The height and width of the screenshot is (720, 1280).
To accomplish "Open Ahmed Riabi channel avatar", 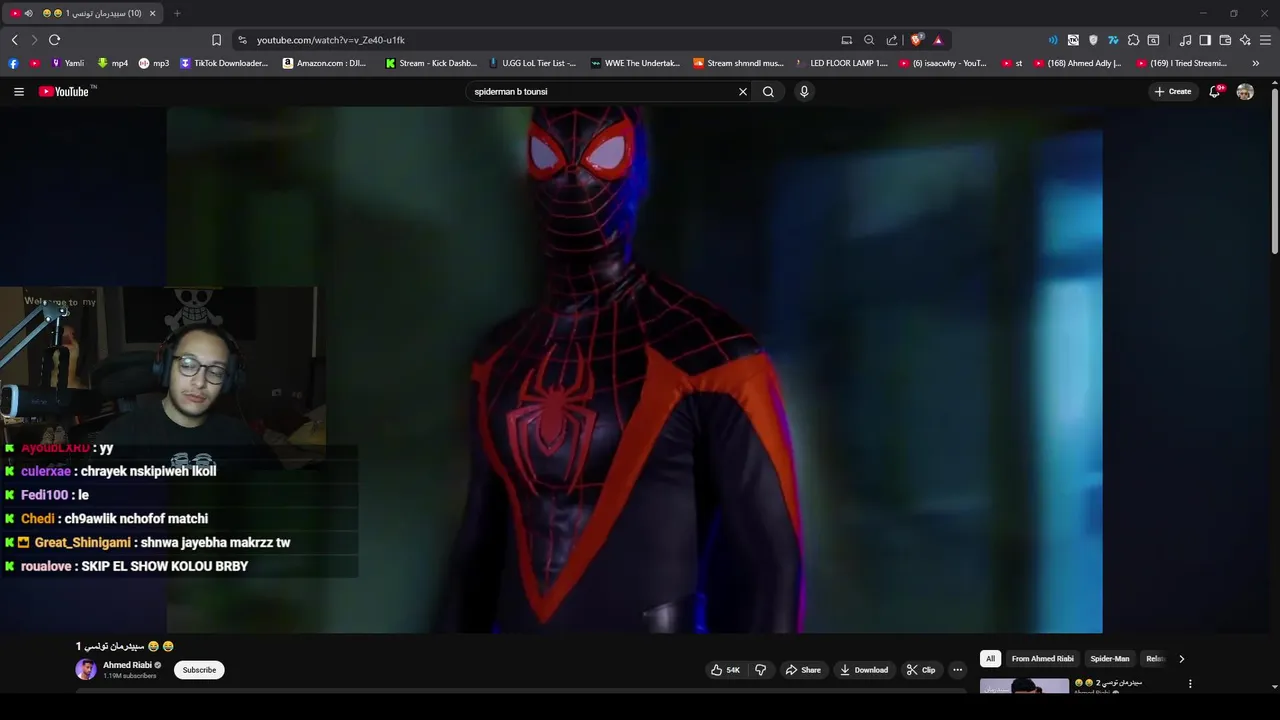I will coord(86,670).
